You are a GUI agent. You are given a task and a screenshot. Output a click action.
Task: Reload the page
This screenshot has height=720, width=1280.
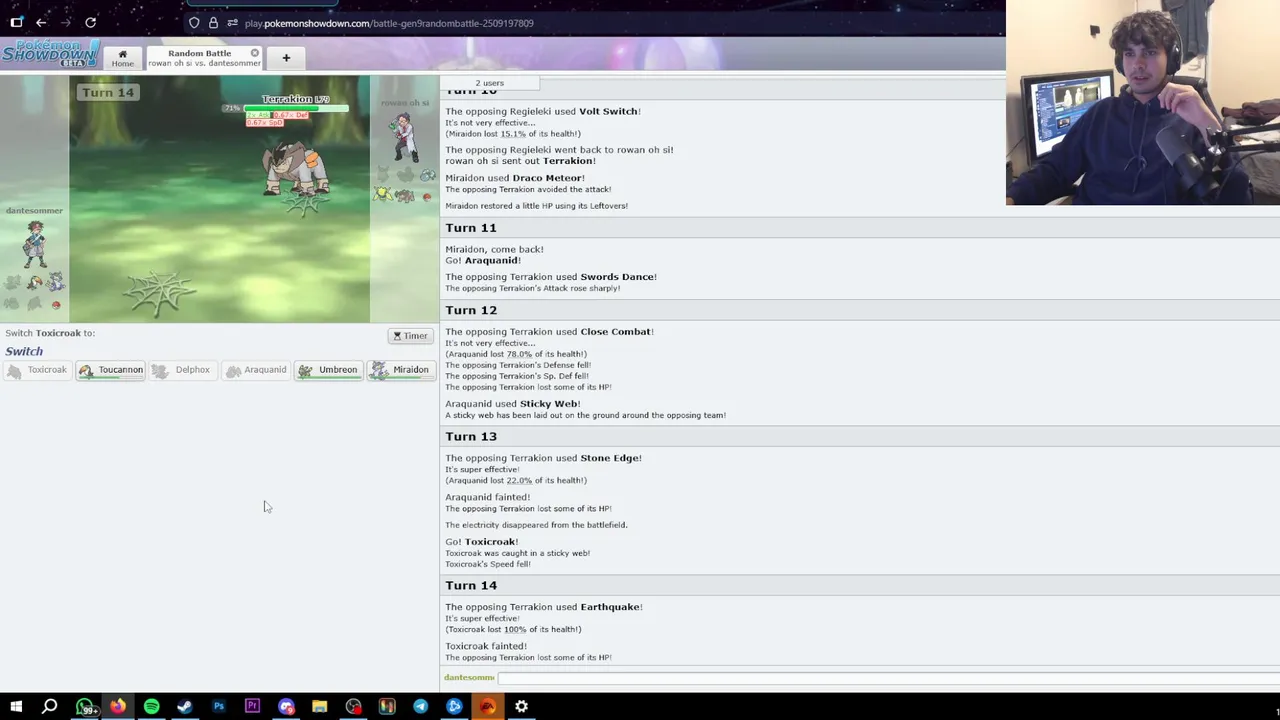point(90,22)
